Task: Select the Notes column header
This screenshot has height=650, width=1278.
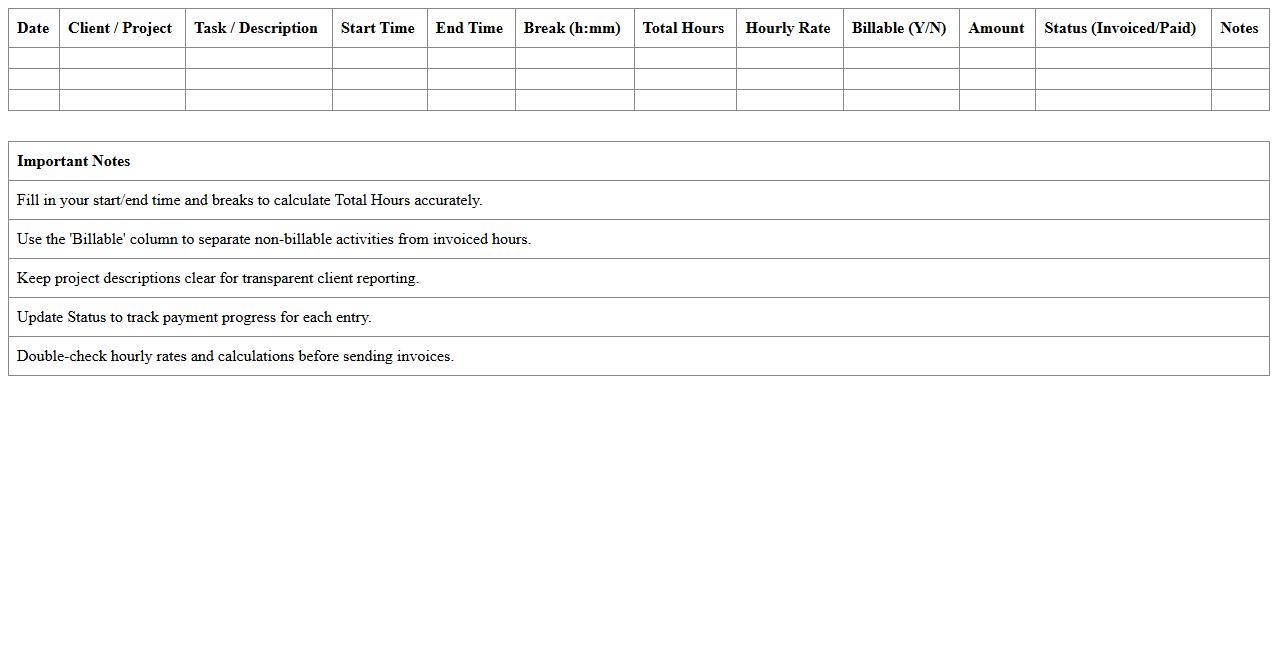Action: point(1239,28)
